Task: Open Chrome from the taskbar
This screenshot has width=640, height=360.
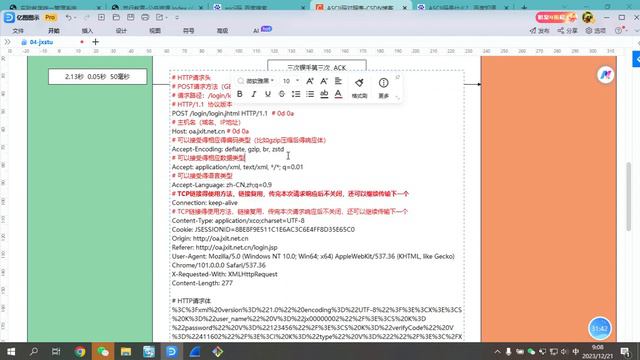Action: [x=80, y=351]
